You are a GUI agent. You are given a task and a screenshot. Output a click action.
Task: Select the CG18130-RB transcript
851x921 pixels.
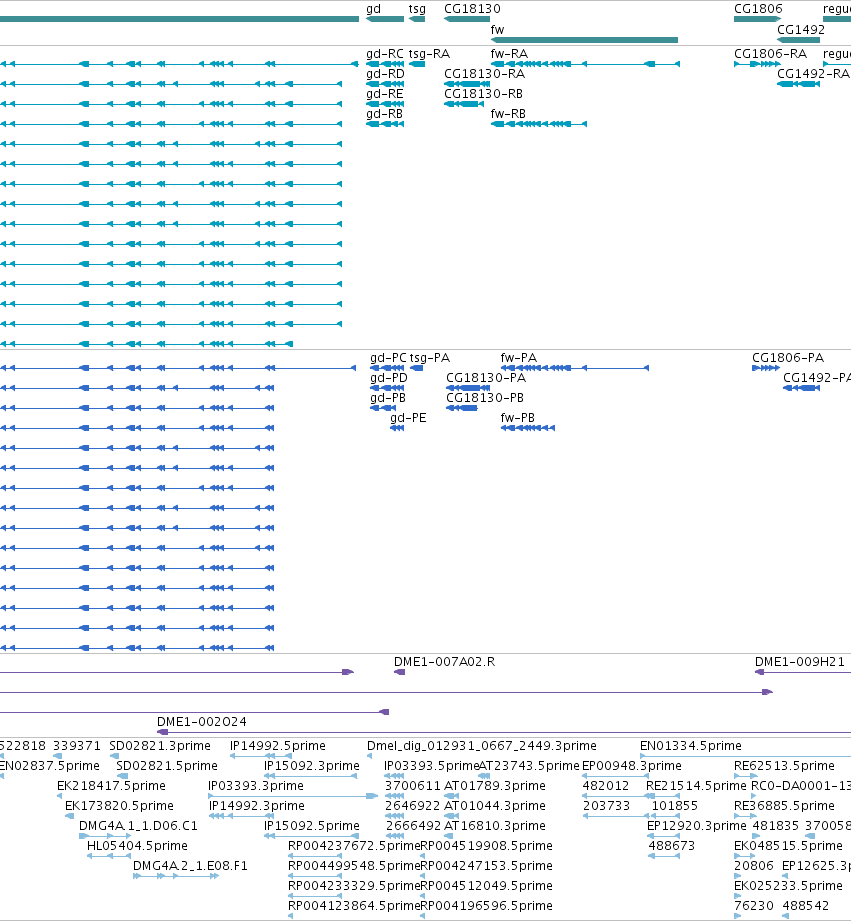click(x=464, y=104)
